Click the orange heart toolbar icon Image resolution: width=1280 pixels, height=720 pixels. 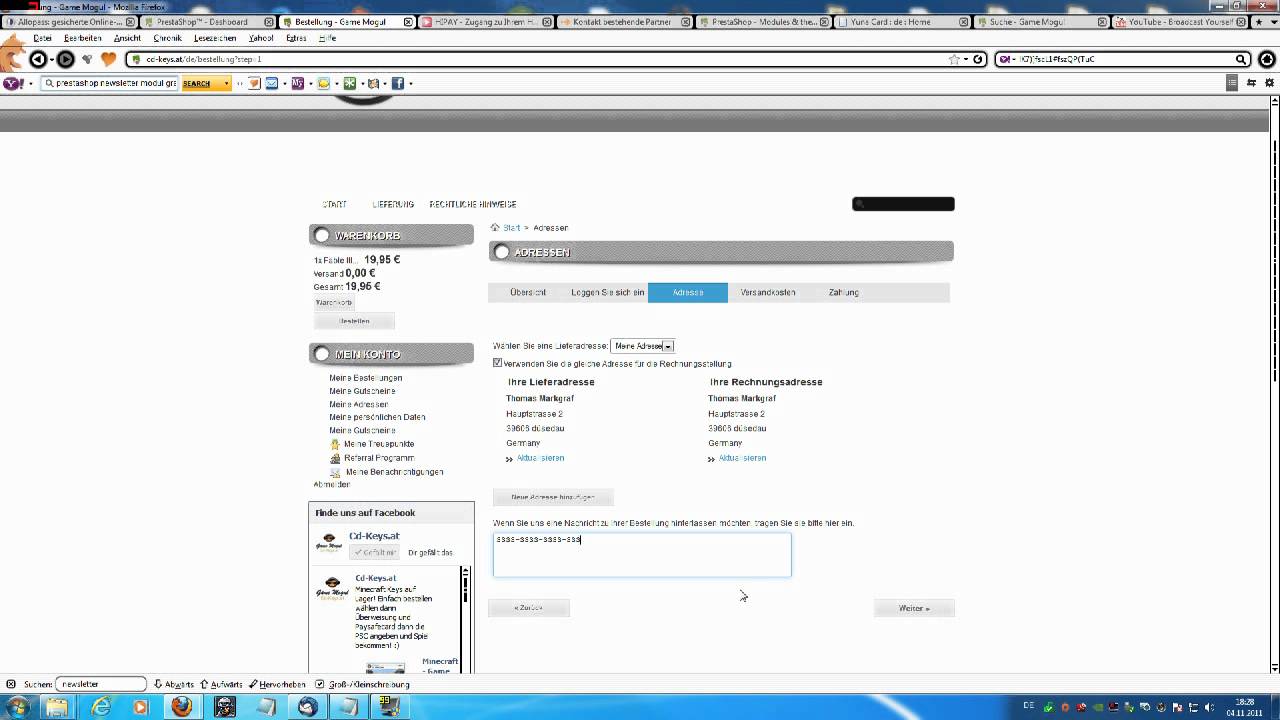pos(108,59)
